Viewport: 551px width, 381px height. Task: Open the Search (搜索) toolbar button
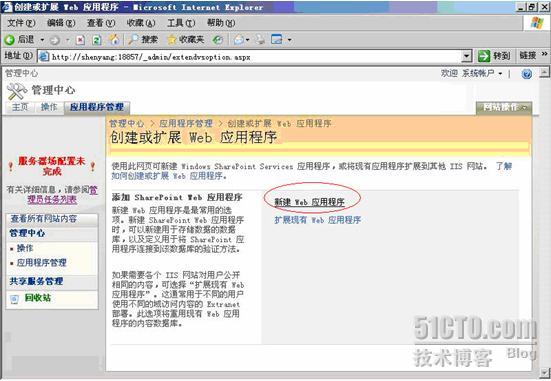(143, 40)
